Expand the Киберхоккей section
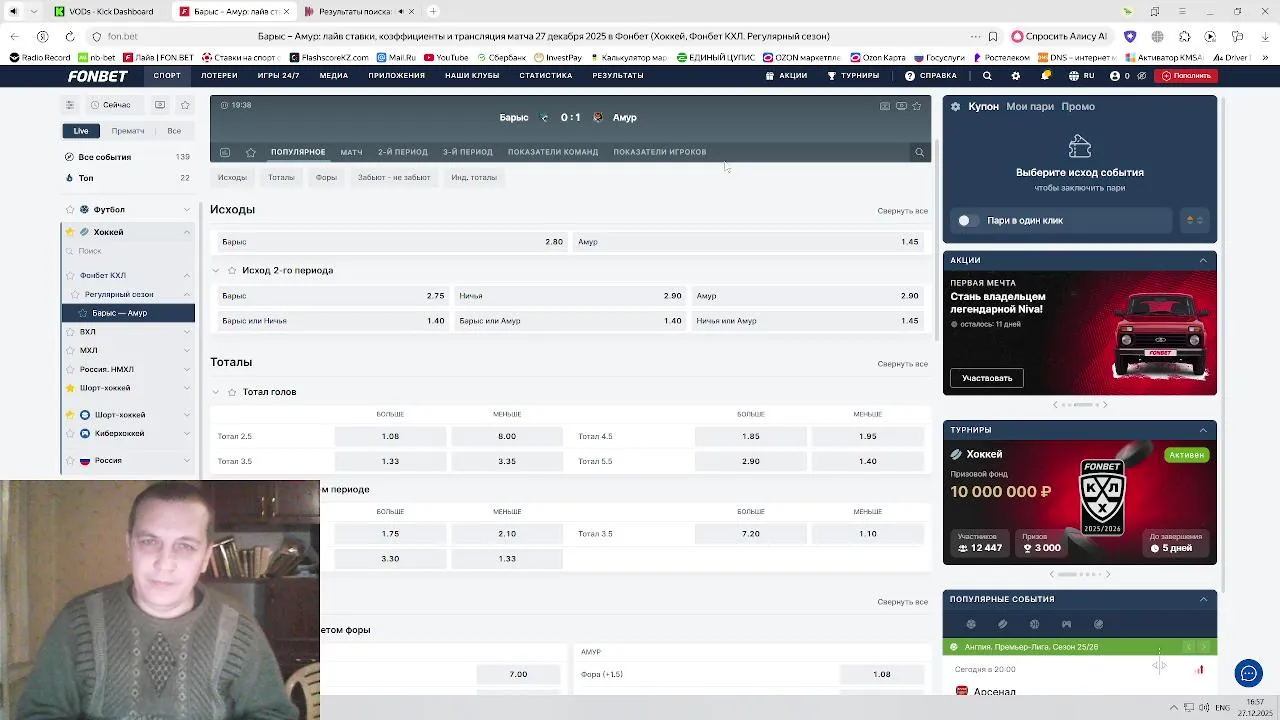Viewport: 1280px width, 720px height. 186,434
